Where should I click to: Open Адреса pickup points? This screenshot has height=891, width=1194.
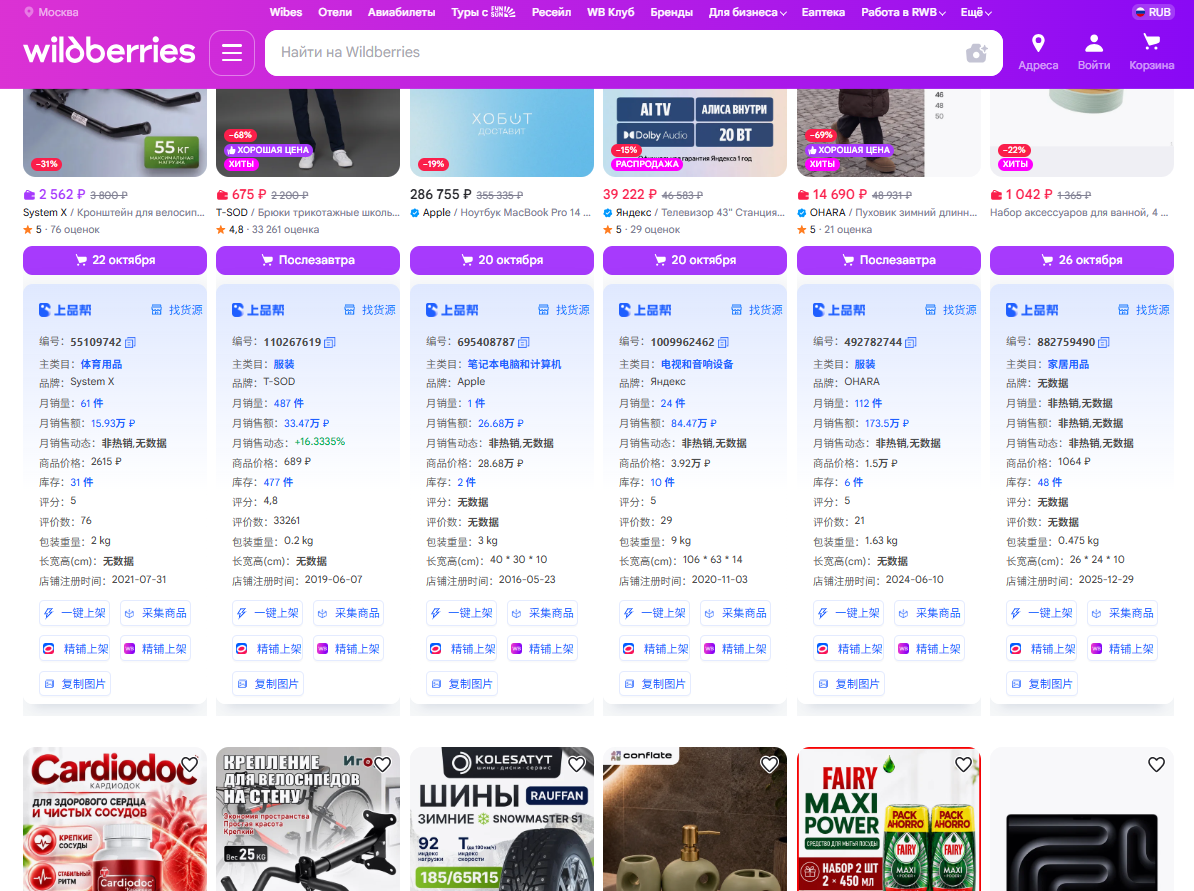[1038, 52]
